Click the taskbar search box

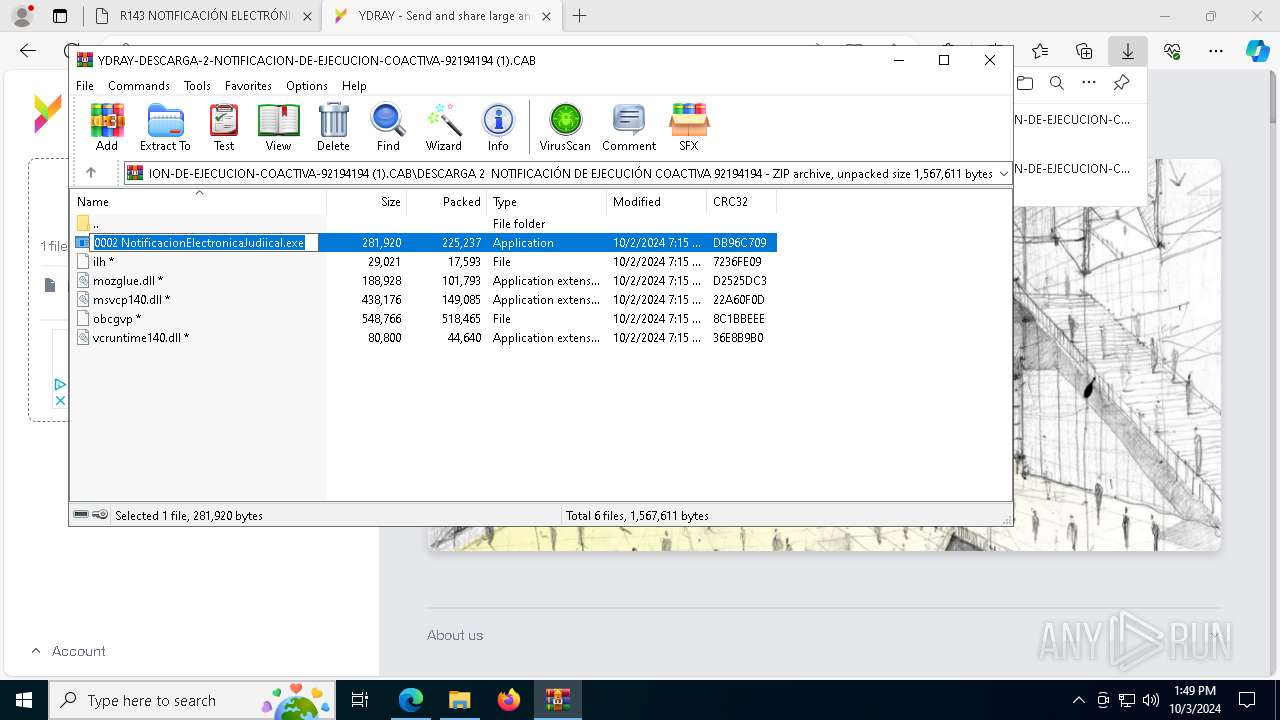[x=190, y=700]
